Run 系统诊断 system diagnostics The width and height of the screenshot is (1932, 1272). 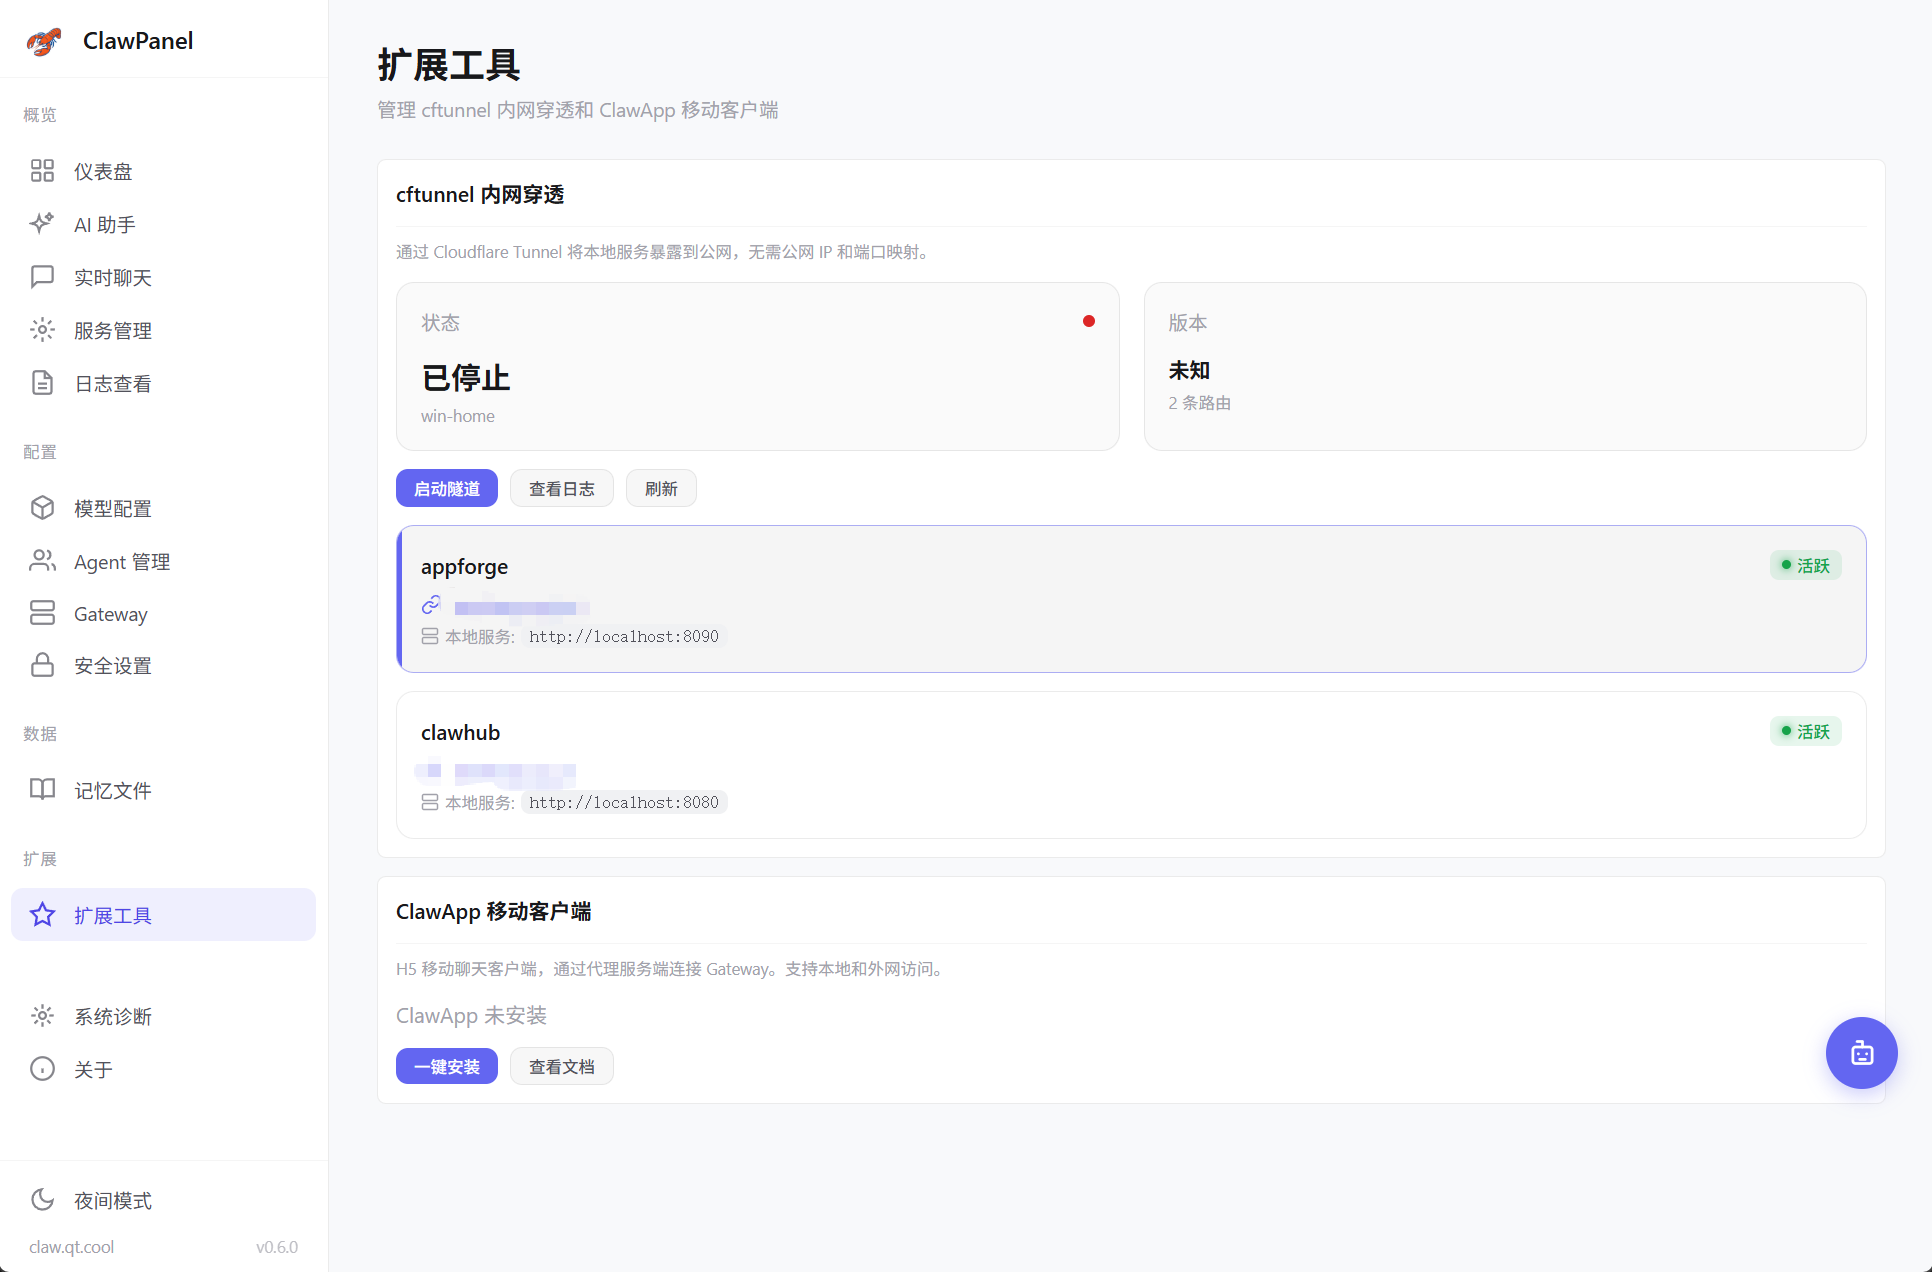(113, 1016)
